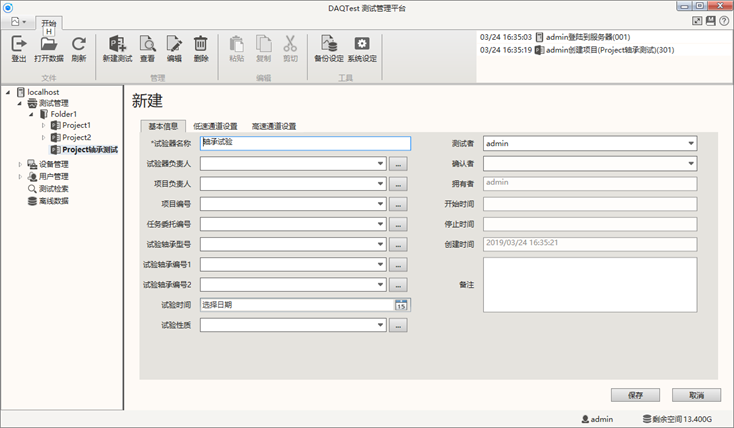Switch to 高速通道设置 tab
The image size is (734, 428).
coord(273,127)
